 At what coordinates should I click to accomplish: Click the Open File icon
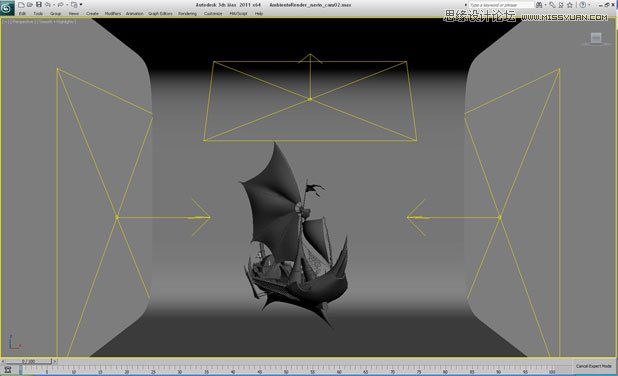tap(30, 5)
